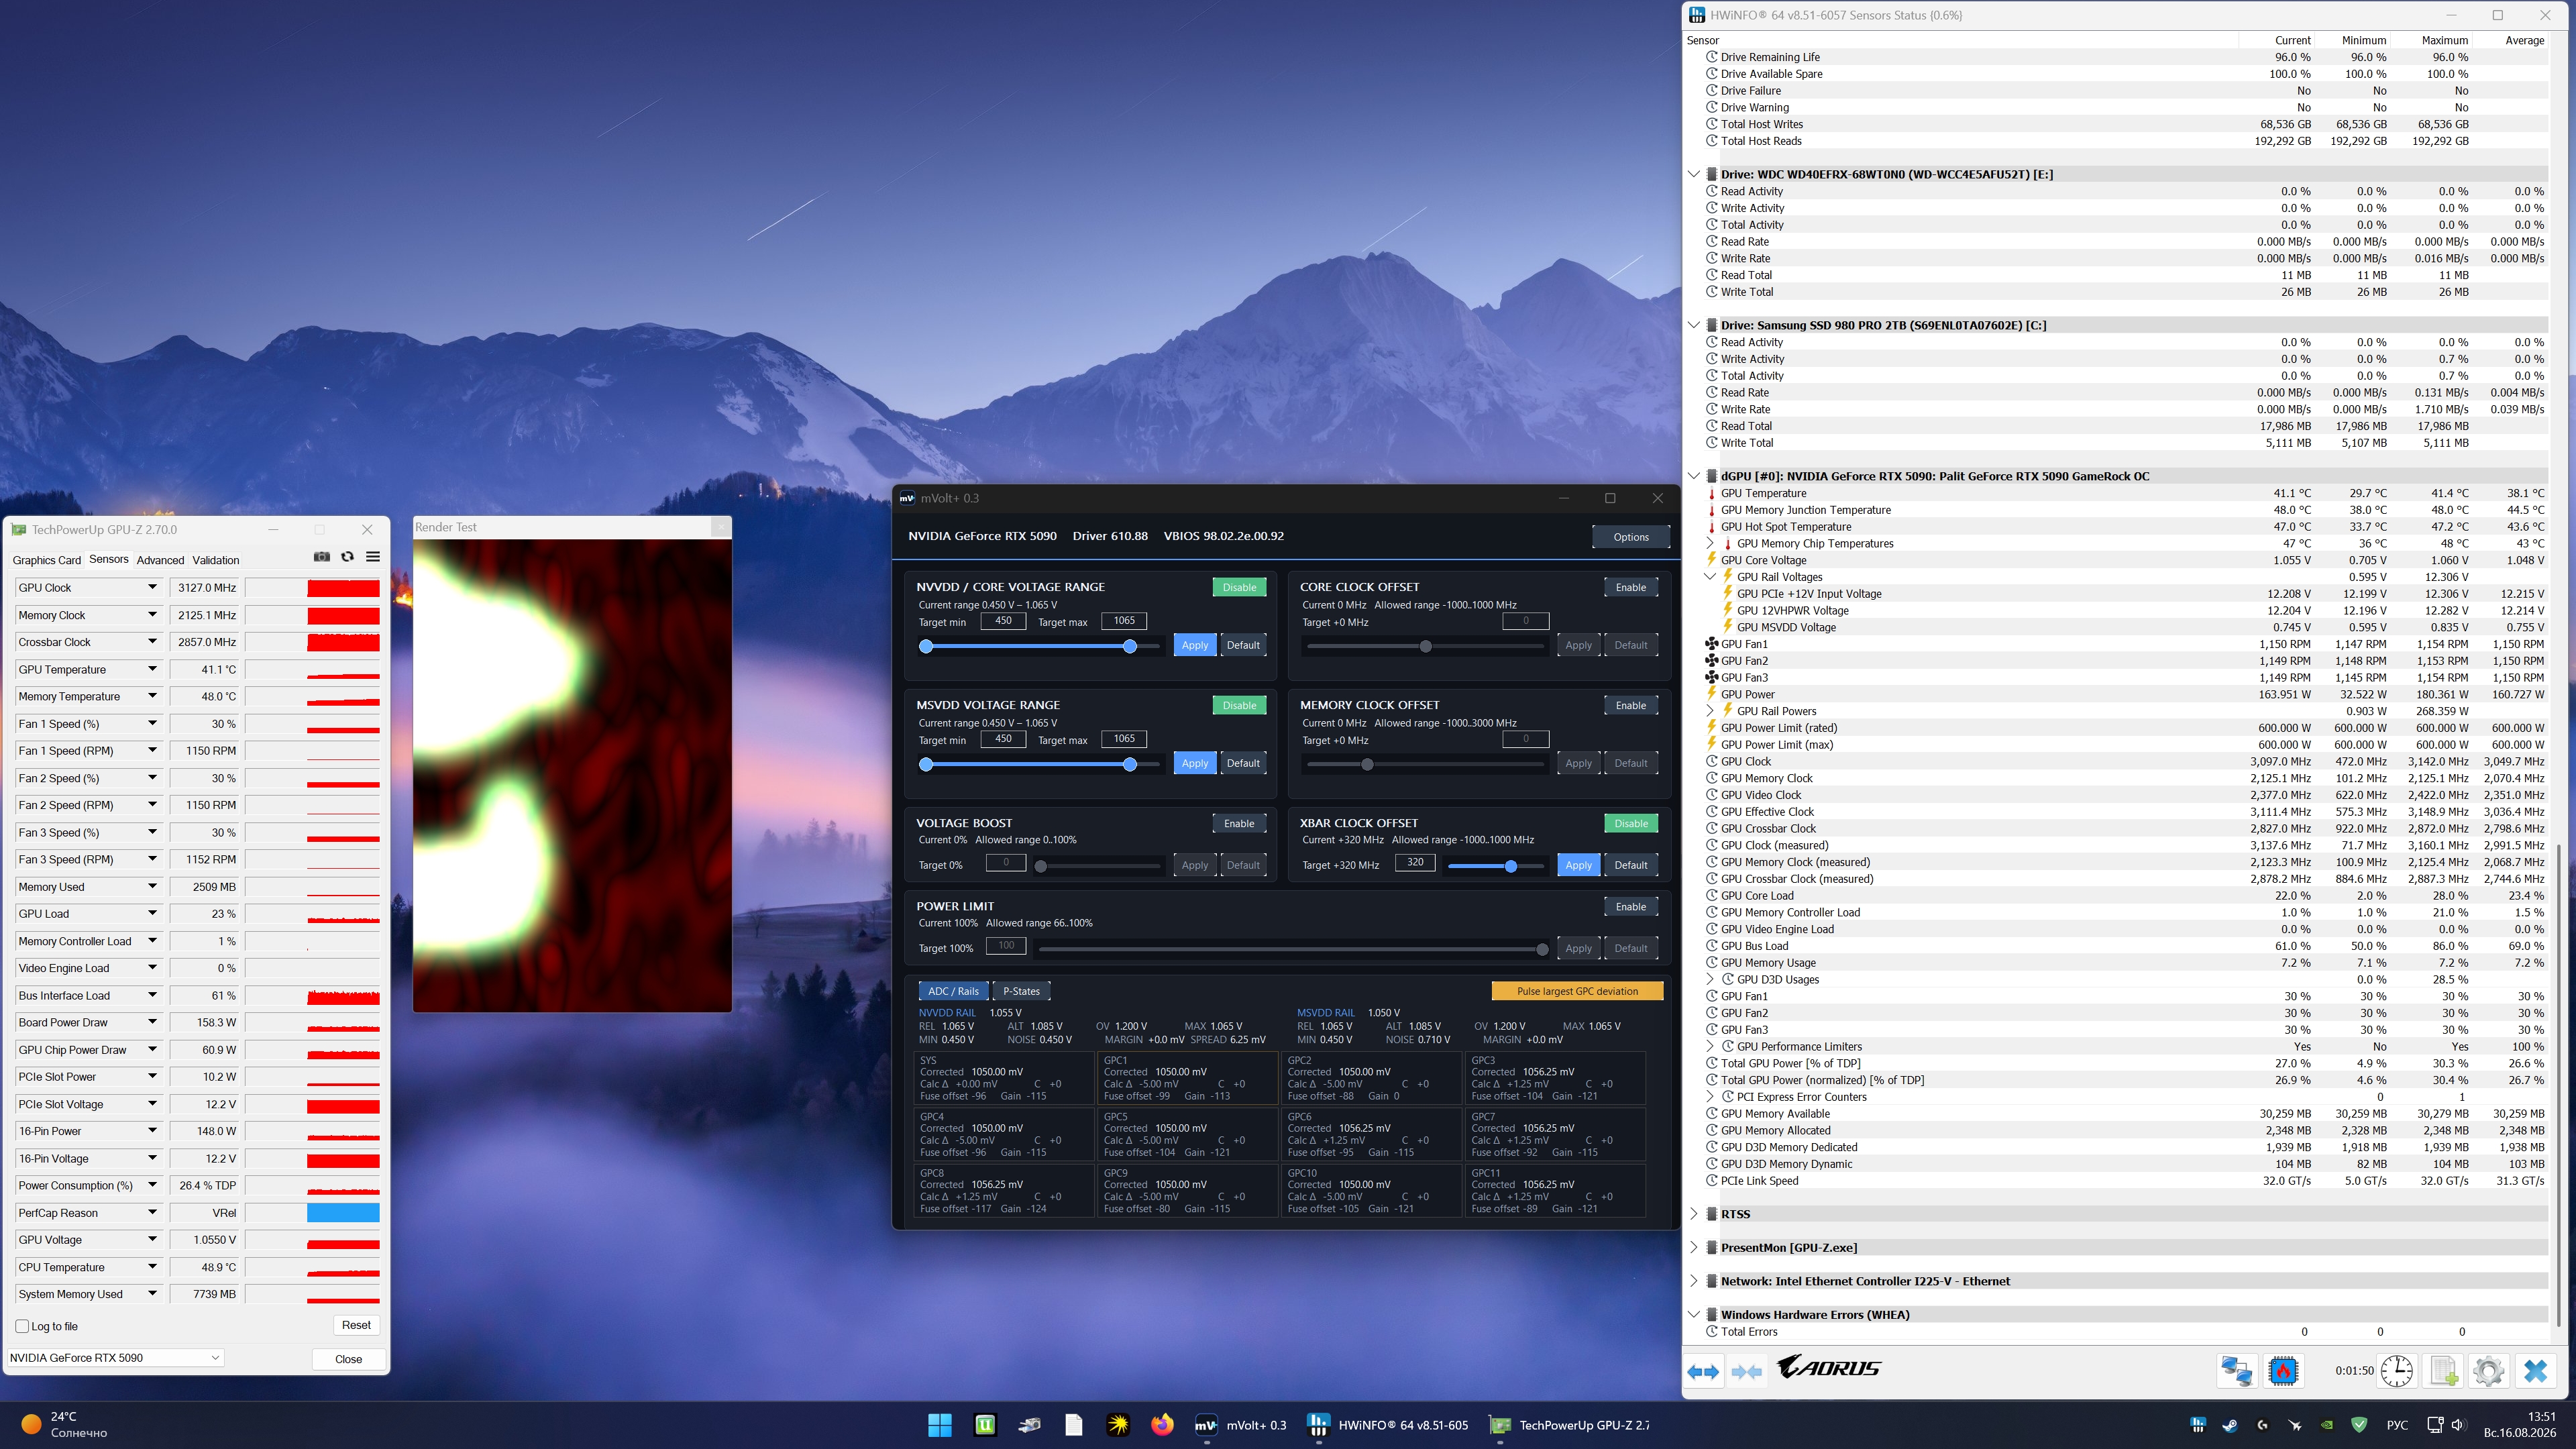Click the Steam tray icon
Screen dimensions: 2576x1449
[x=2230, y=1425]
